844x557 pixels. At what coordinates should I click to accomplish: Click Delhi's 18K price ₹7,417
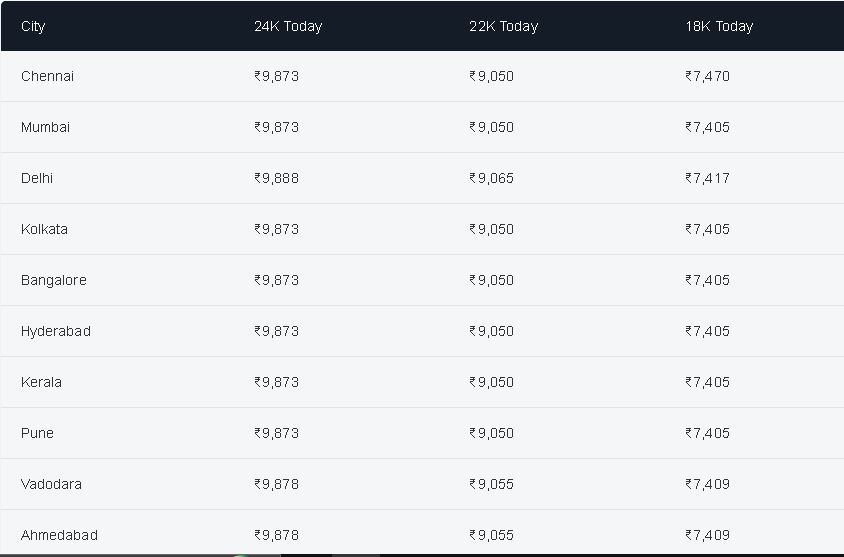pyautogui.click(x=707, y=178)
